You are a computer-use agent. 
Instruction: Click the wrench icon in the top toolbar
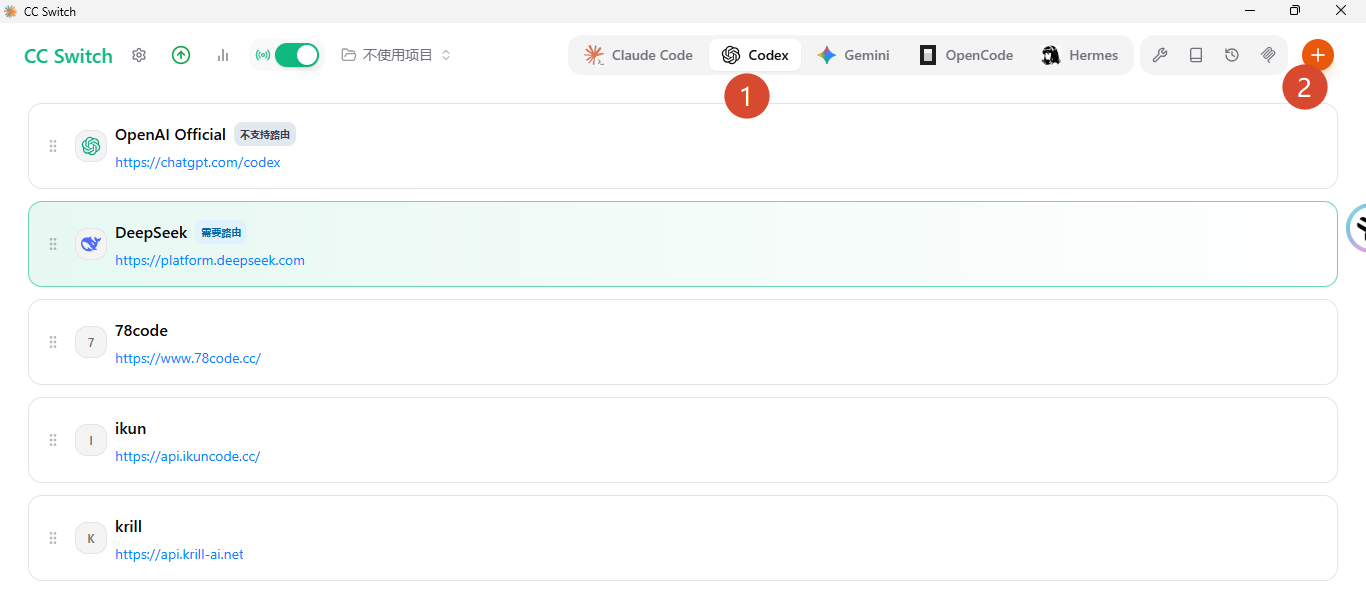tap(1160, 55)
